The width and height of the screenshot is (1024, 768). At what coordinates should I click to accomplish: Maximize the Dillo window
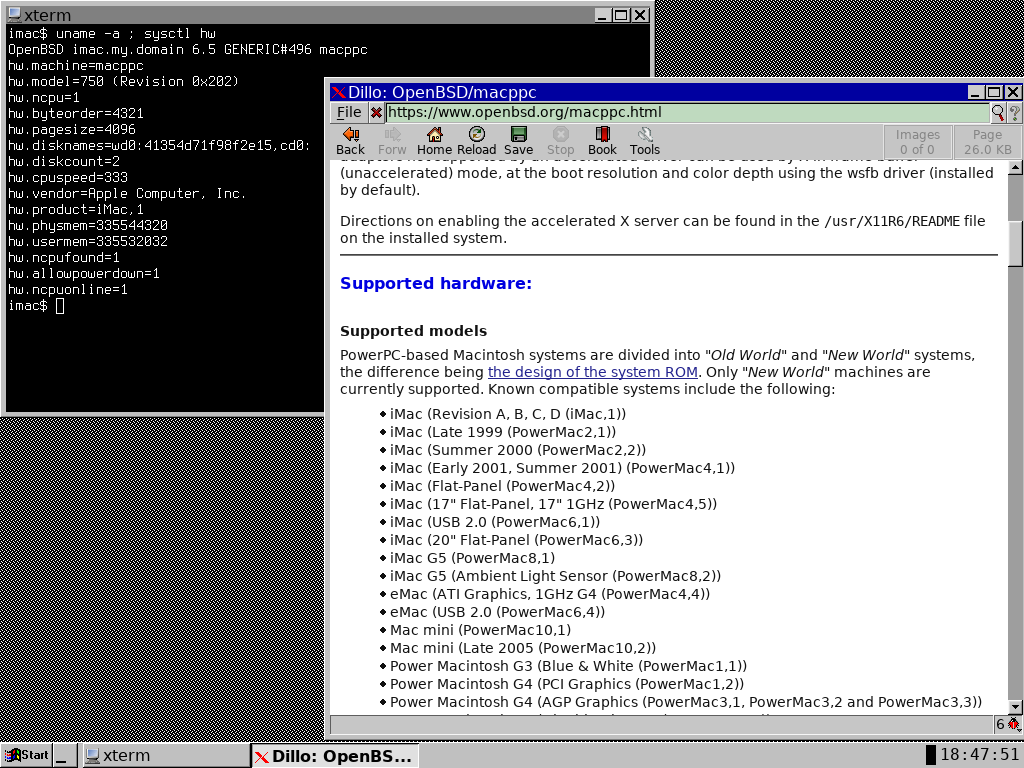tap(994, 92)
